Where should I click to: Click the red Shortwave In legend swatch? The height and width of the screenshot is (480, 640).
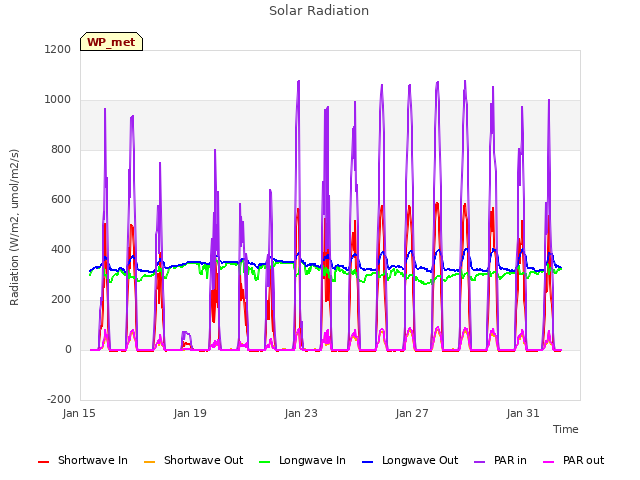click(x=43, y=462)
